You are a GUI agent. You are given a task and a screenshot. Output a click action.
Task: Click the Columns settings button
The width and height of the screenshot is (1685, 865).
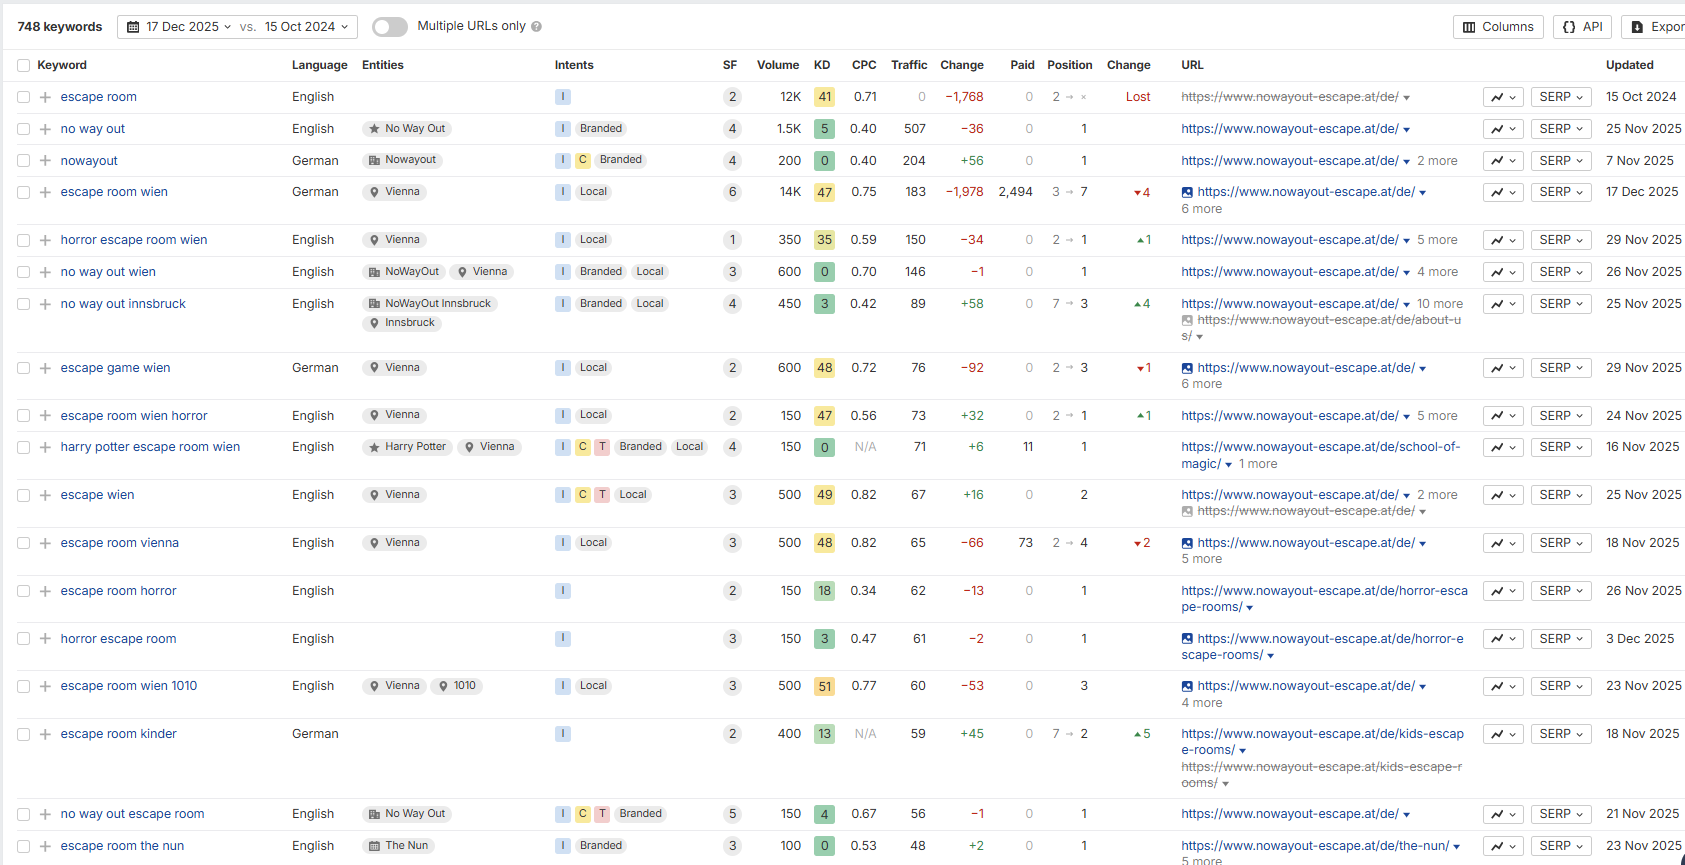click(1497, 27)
